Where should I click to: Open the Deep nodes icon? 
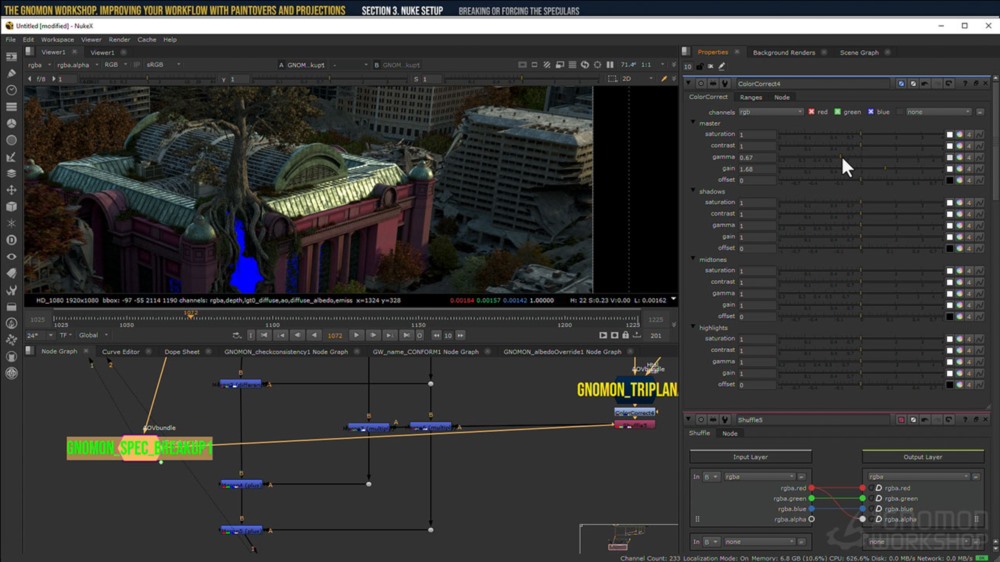tap(11, 240)
